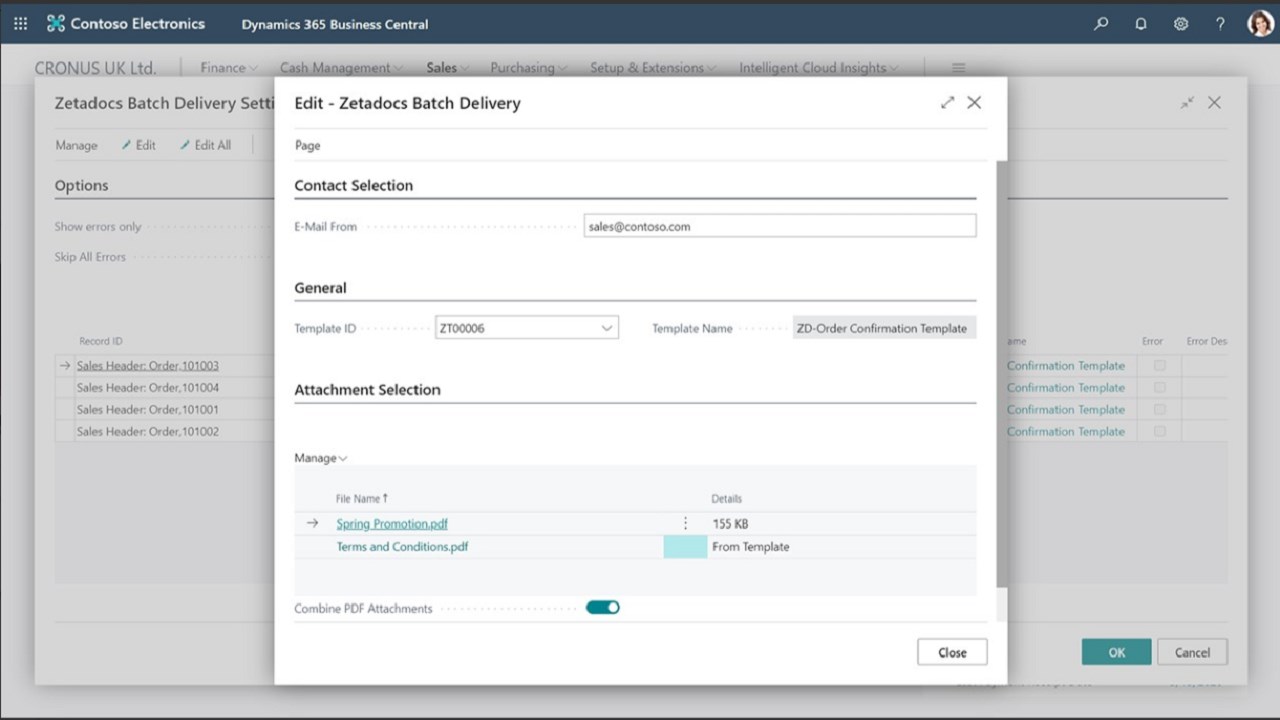Image resolution: width=1280 pixels, height=720 pixels.
Task: Open the Template ID dropdown
Action: pos(606,328)
